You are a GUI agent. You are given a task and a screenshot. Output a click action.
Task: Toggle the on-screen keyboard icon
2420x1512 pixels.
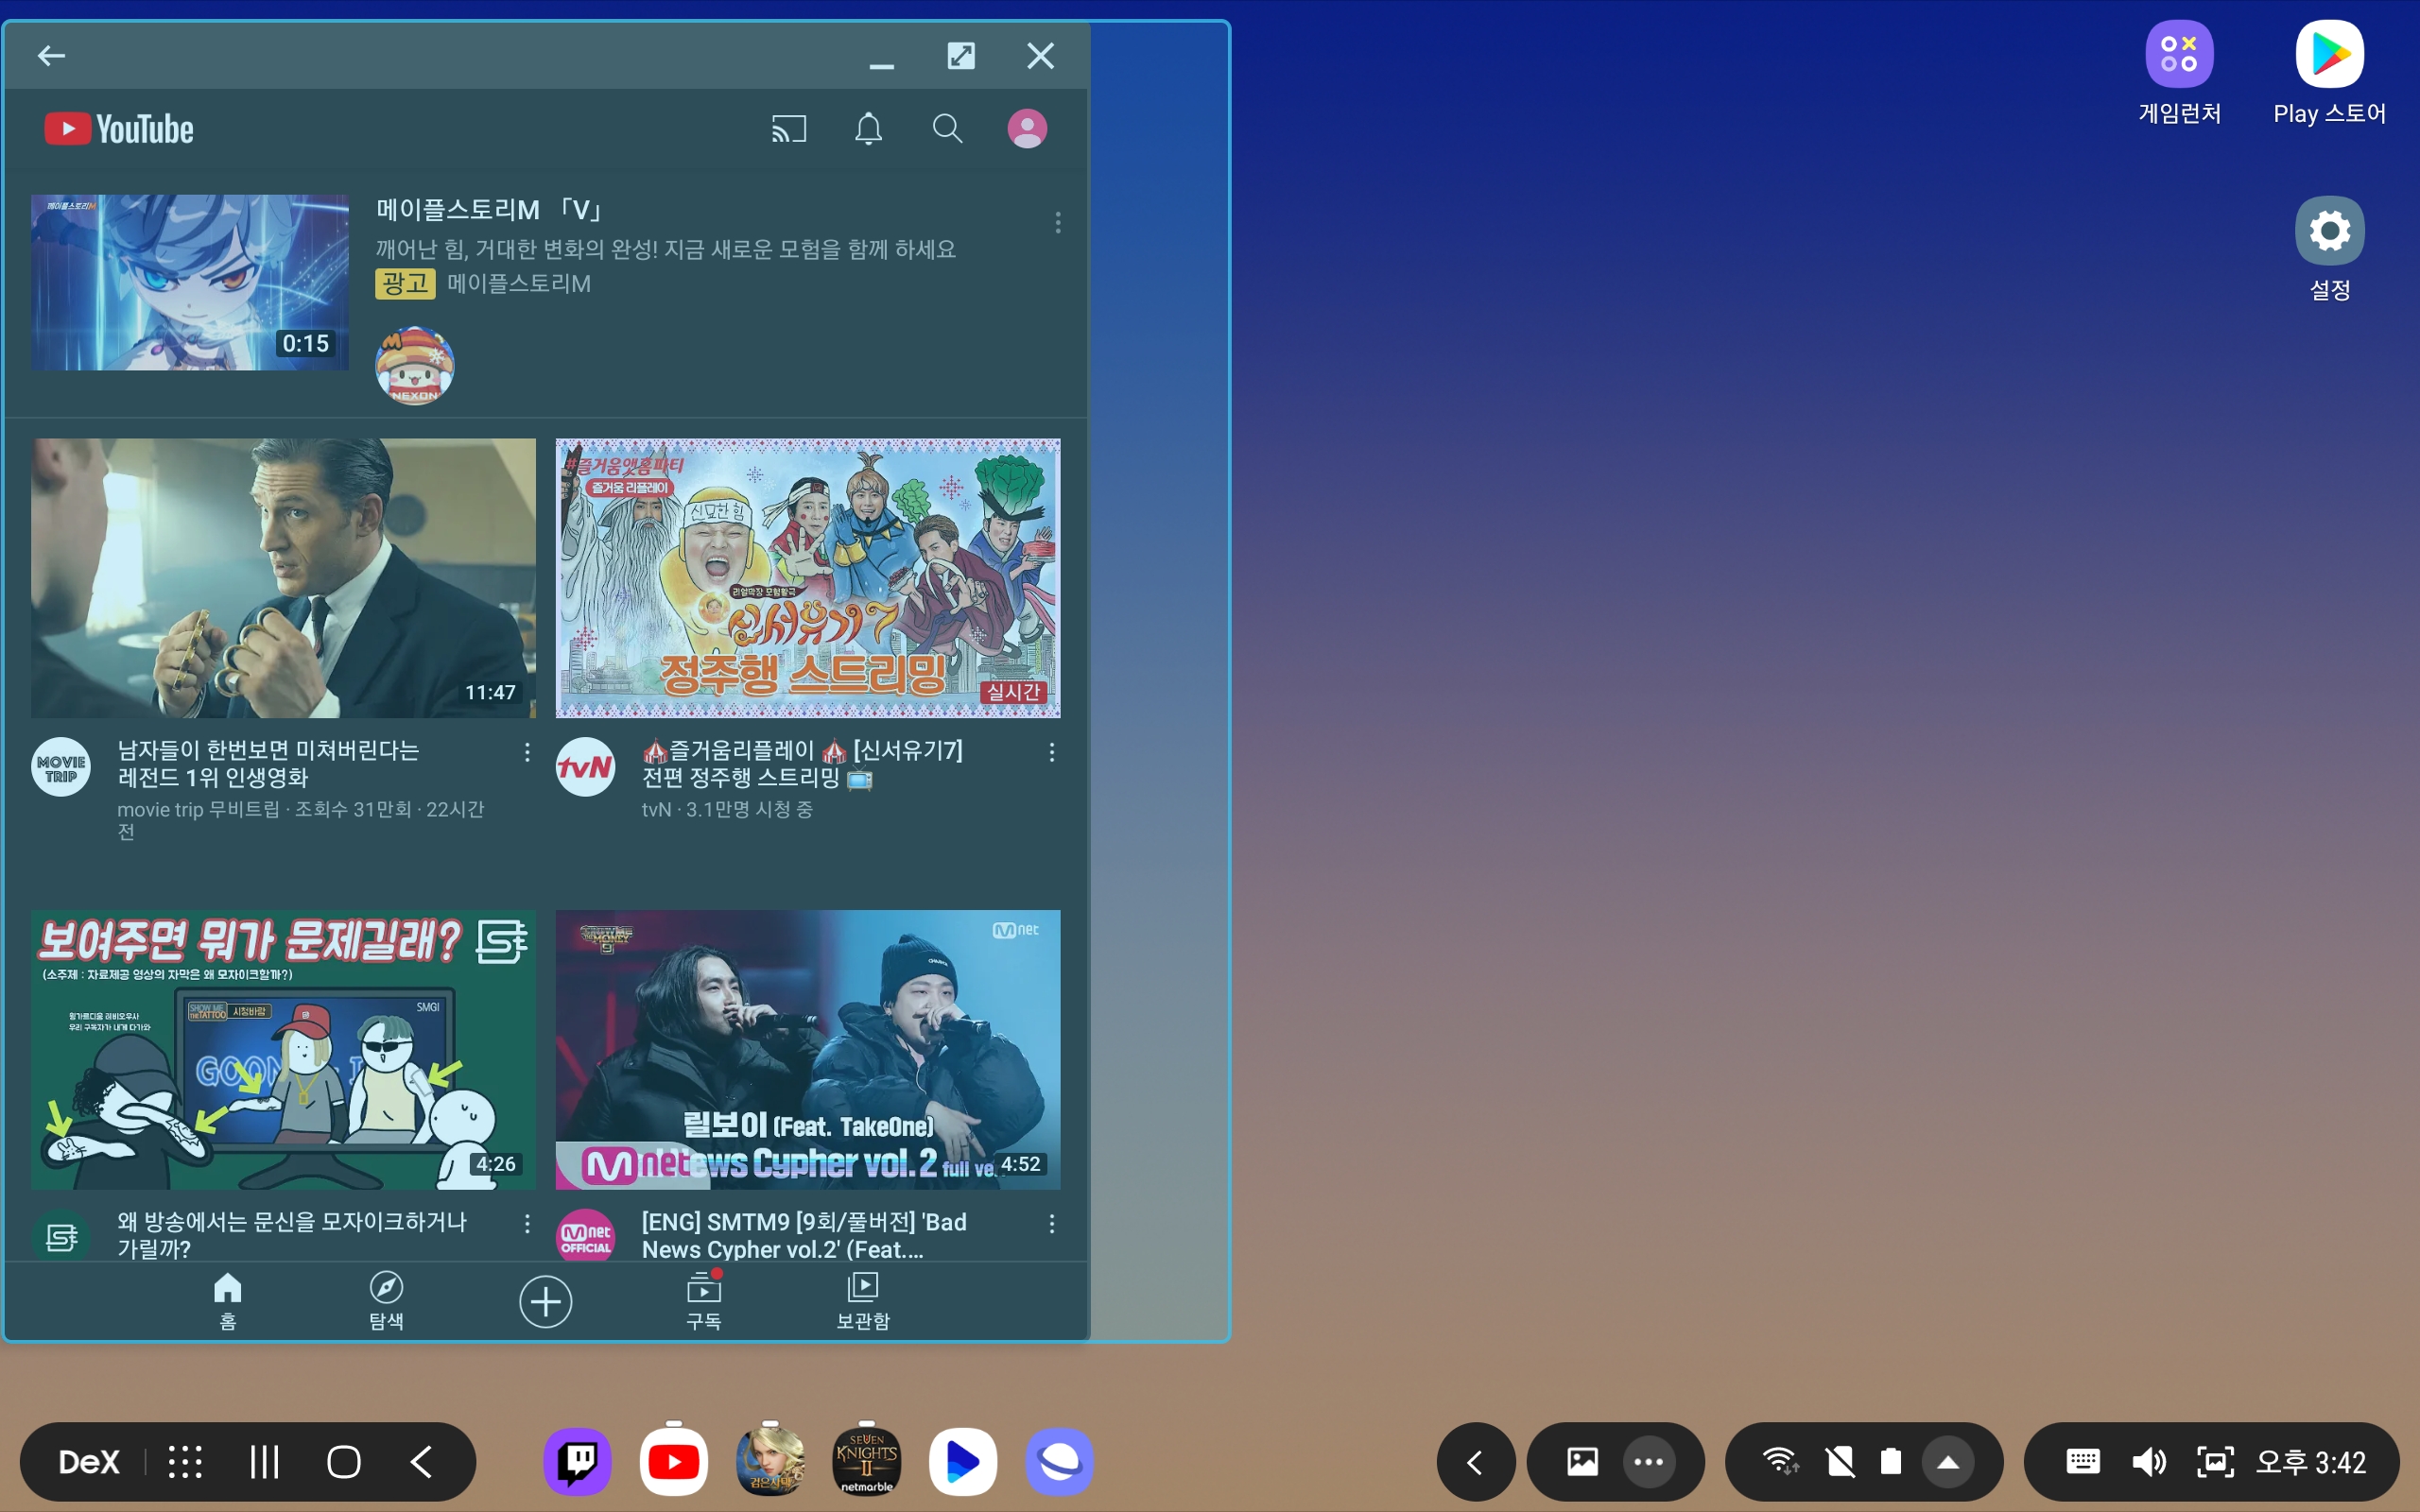2083,1462
